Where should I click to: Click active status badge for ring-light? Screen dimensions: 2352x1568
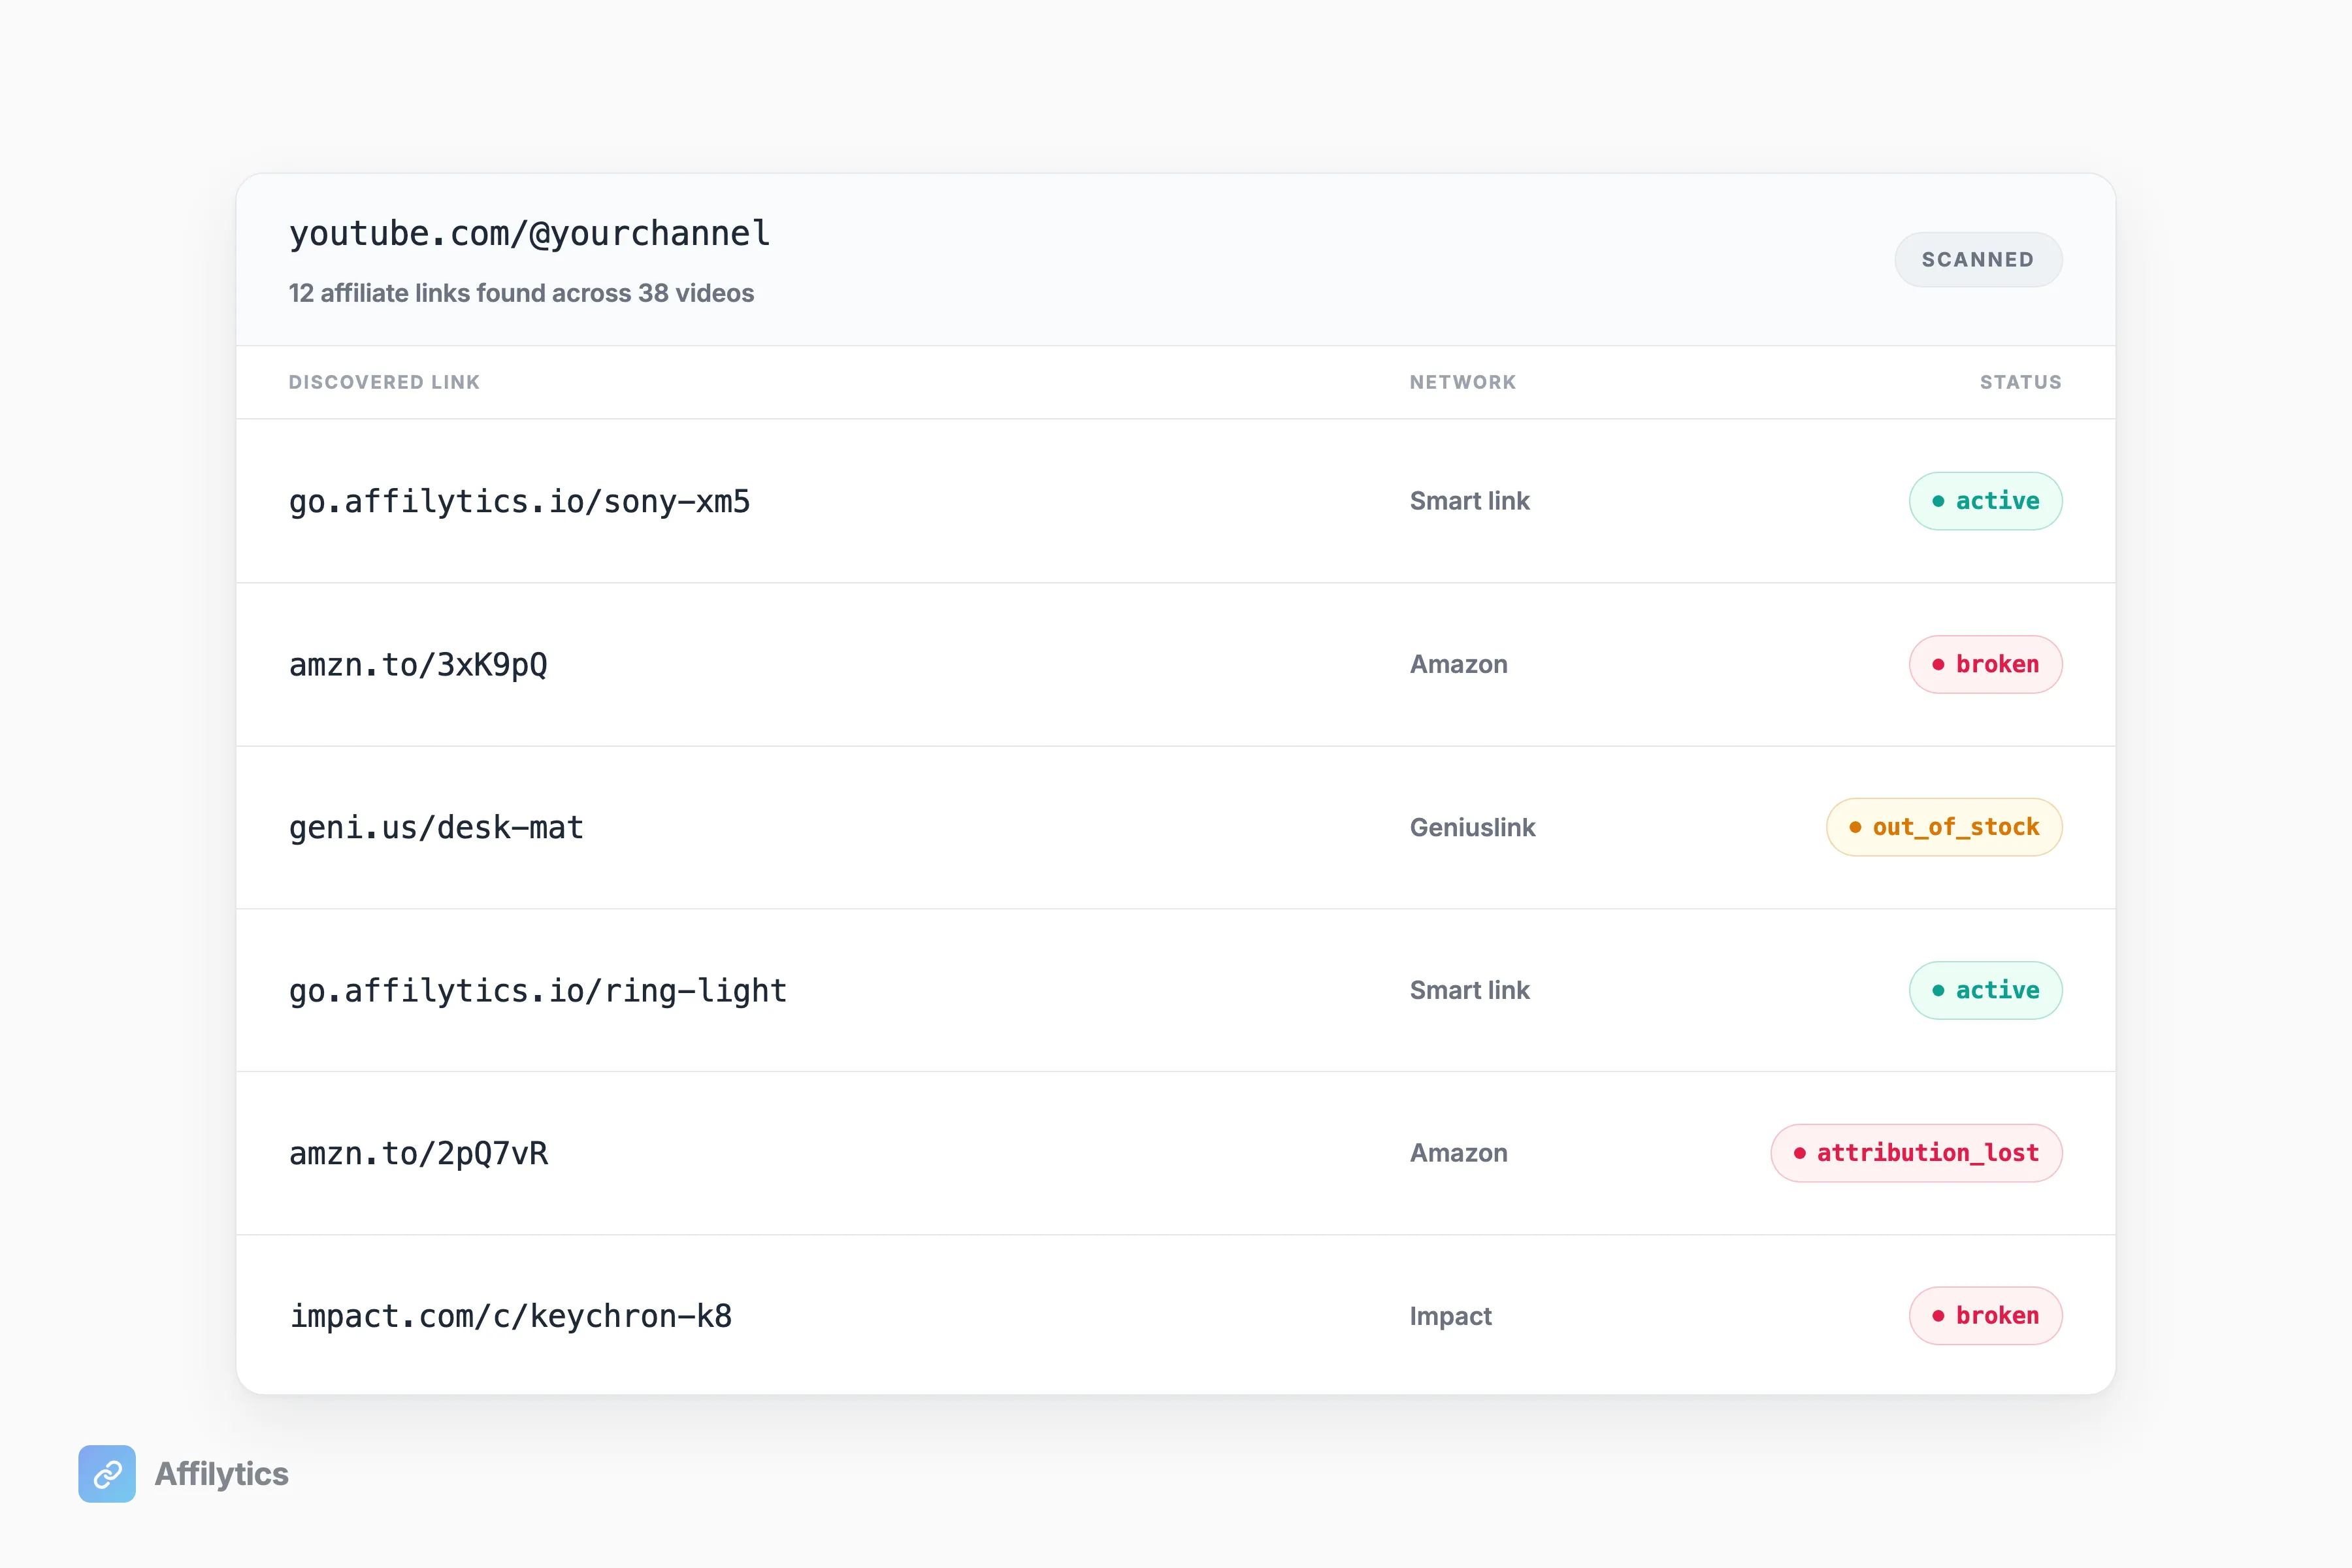(1985, 990)
